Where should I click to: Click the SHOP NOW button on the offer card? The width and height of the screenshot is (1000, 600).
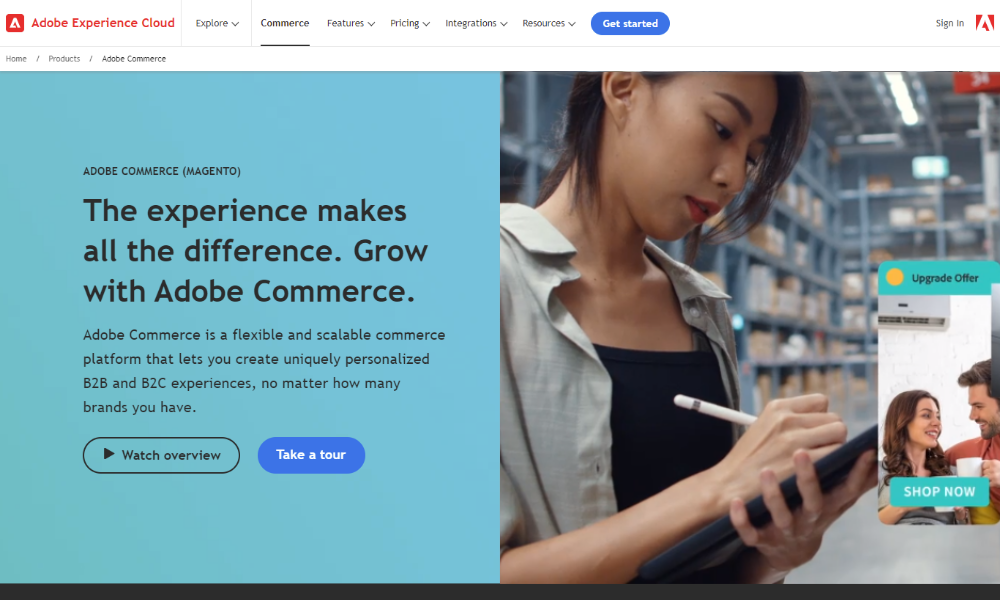pyautogui.click(x=939, y=492)
